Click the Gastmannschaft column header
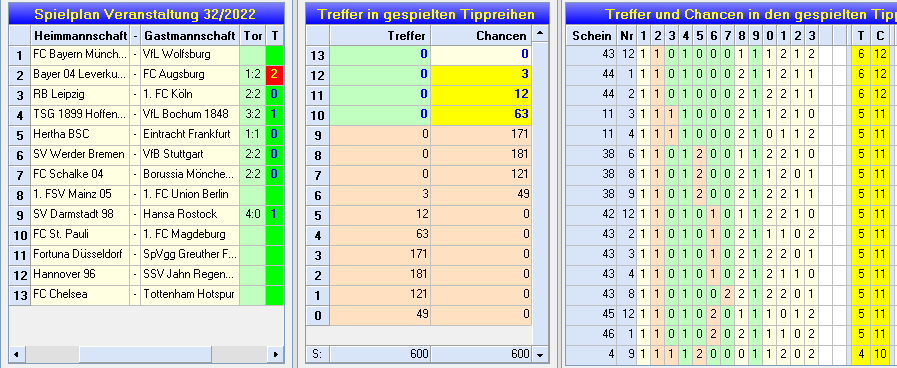The width and height of the screenshot is (897, 368). [190, 36]
